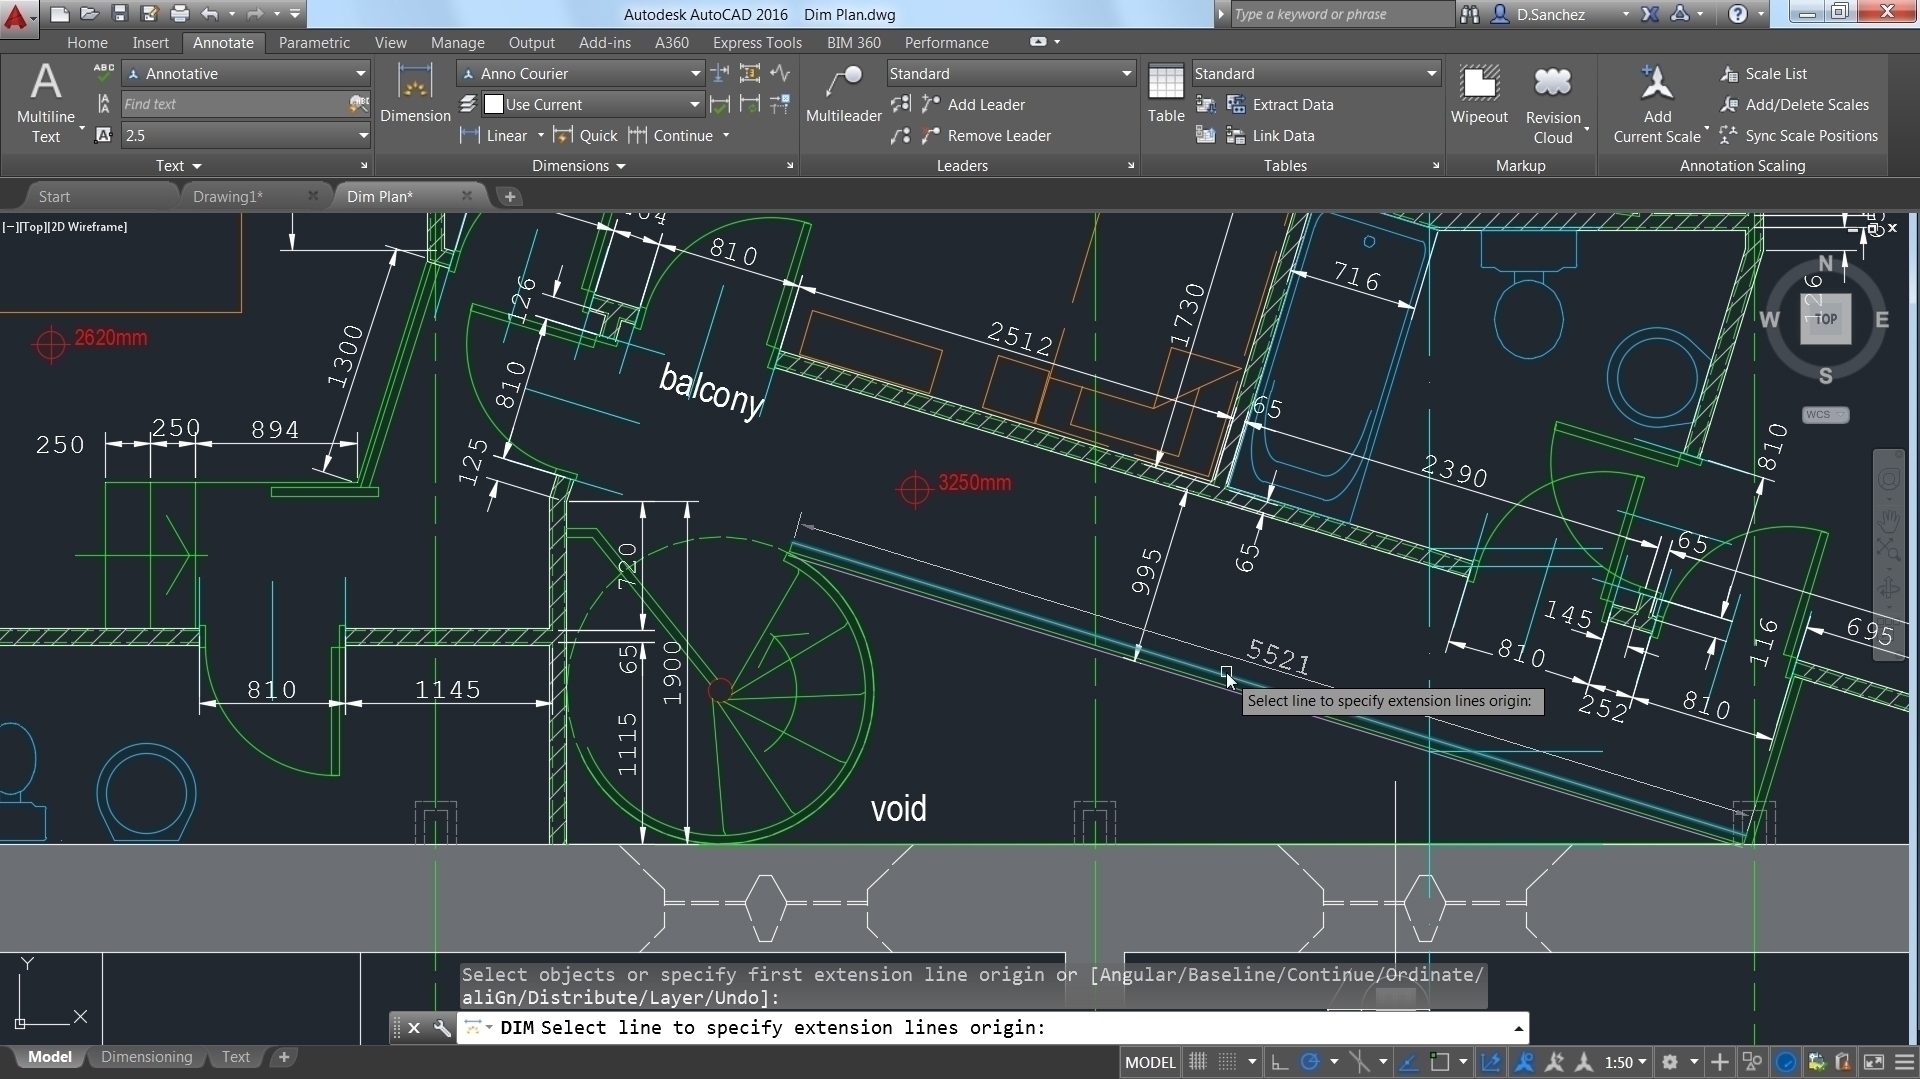Screen dimensions: 1920x1079
Task: Expand the Anno Courier dimension style list
Action: (694, 72)
